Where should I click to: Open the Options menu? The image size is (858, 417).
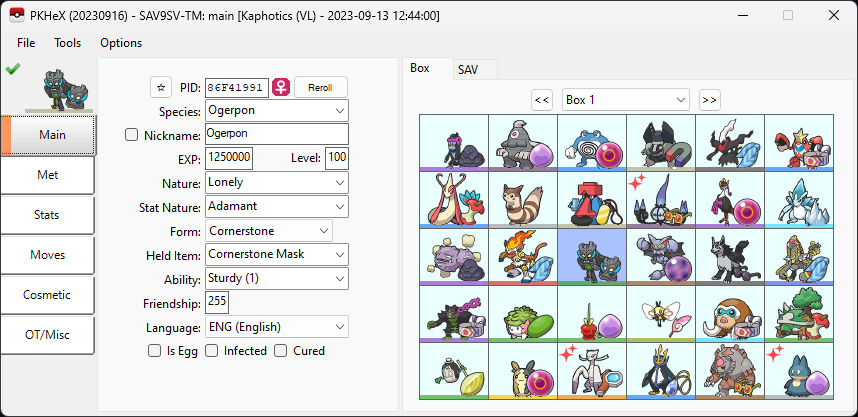coord(121,43)
